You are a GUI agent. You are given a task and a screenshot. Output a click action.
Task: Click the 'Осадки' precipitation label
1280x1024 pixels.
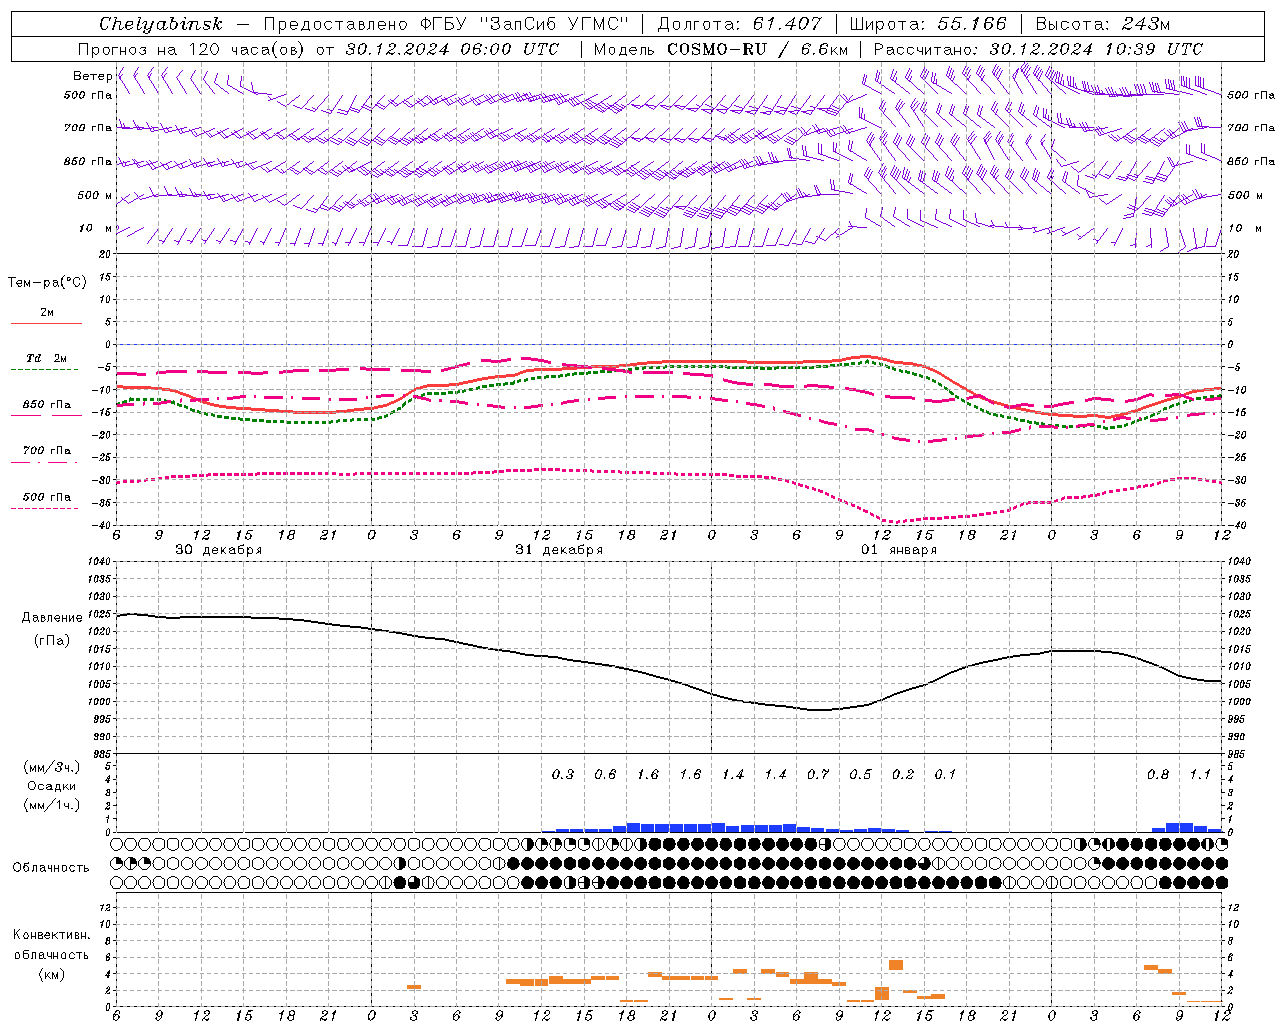pyautogui.click(x=52, y=786)
